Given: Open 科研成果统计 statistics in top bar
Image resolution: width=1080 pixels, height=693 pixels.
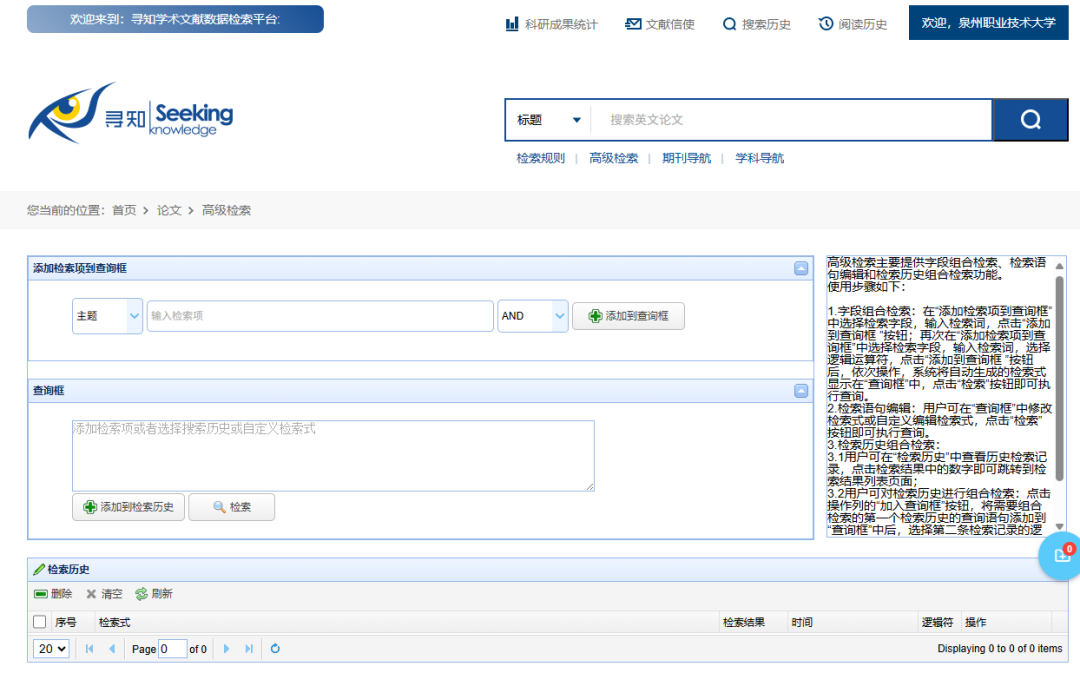Looking at the screenshot, I should pos(551,24).
